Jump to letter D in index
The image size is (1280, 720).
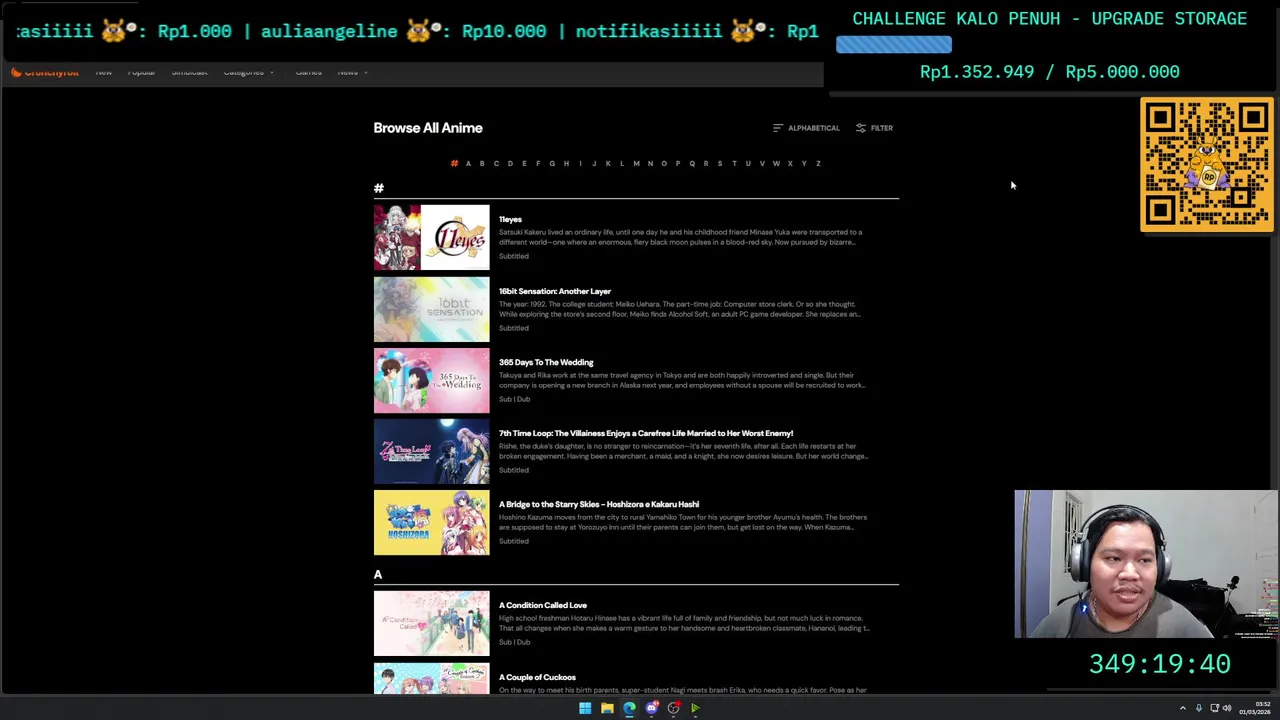(510, 163)
